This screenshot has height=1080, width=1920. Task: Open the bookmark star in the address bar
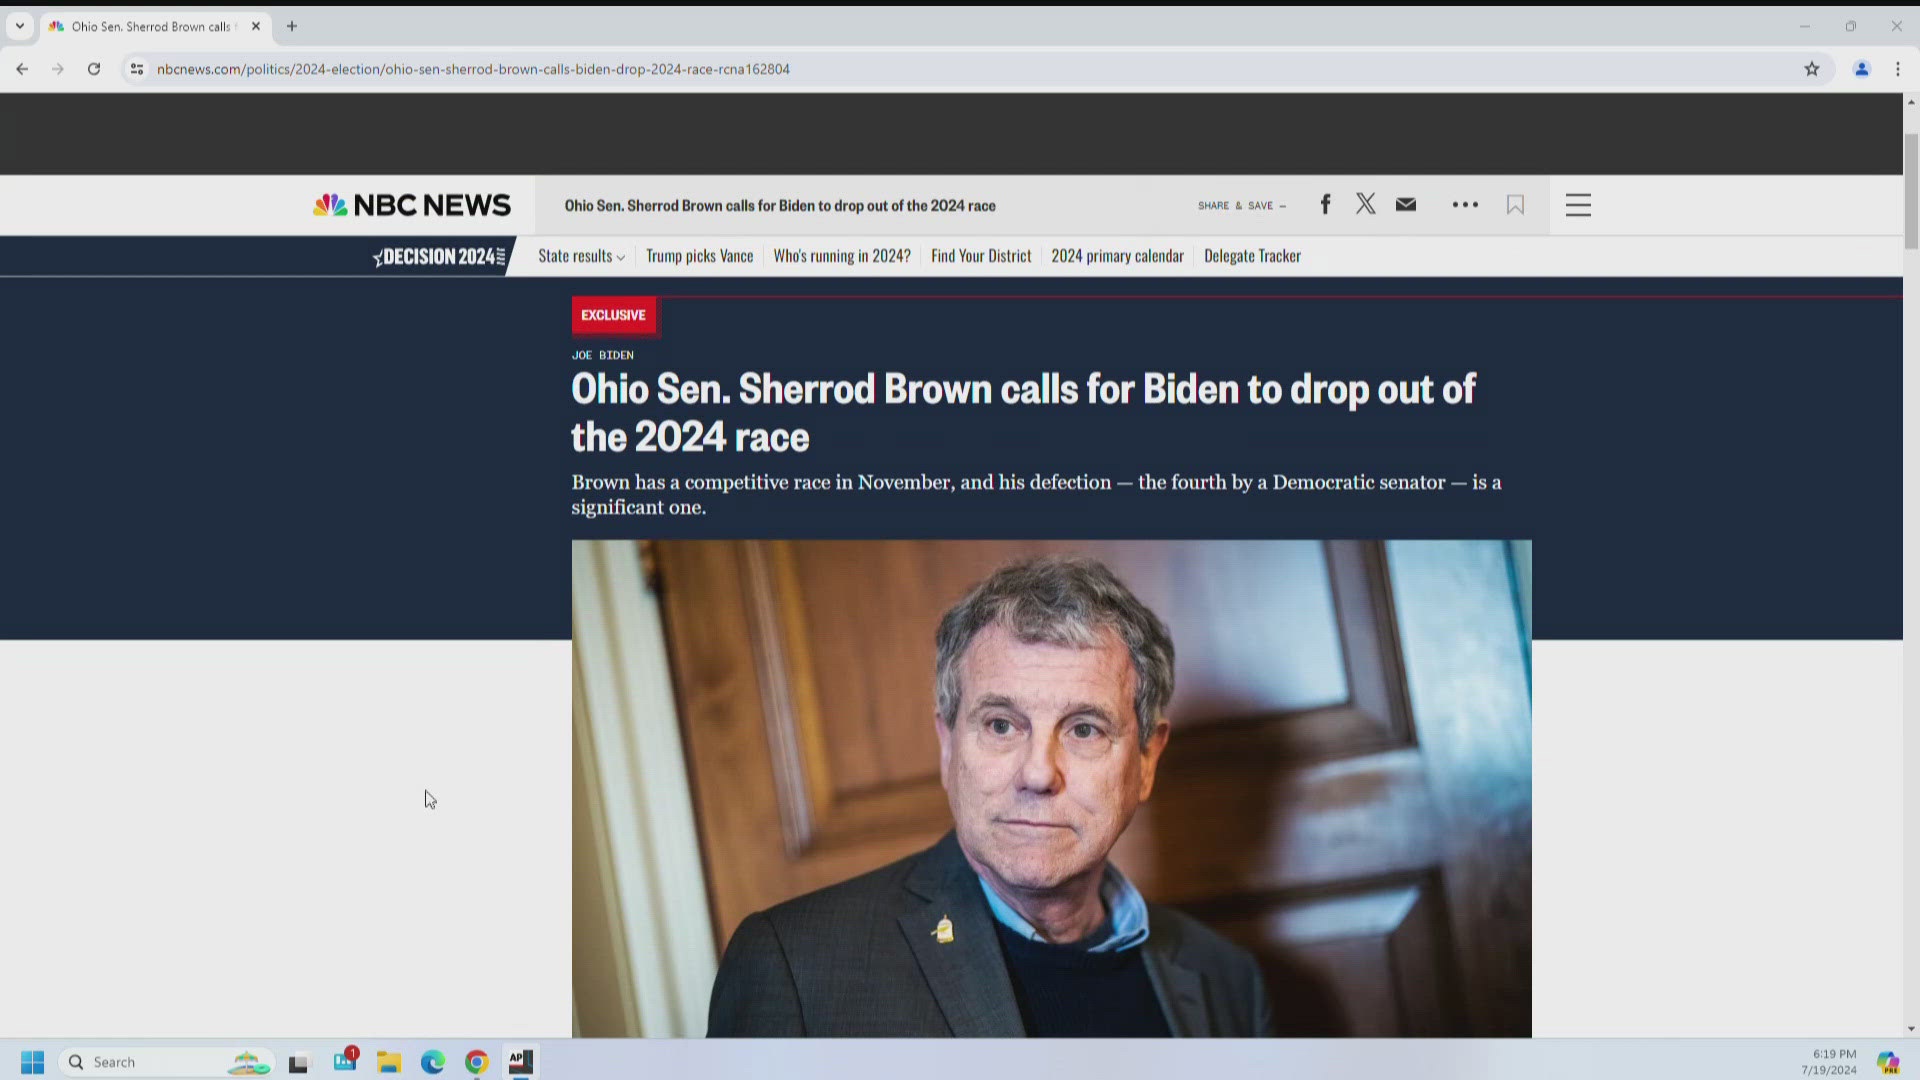tap(1812, 69)
